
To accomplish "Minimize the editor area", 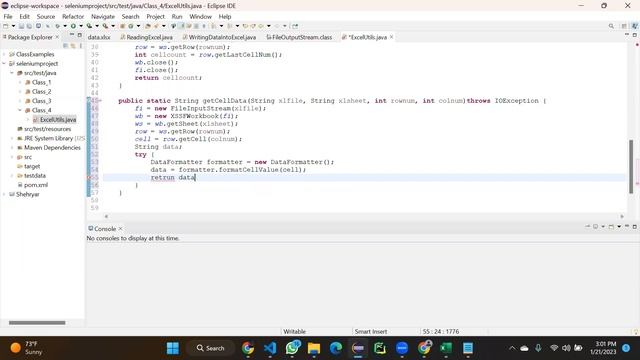I will click(x=627, y=35).
